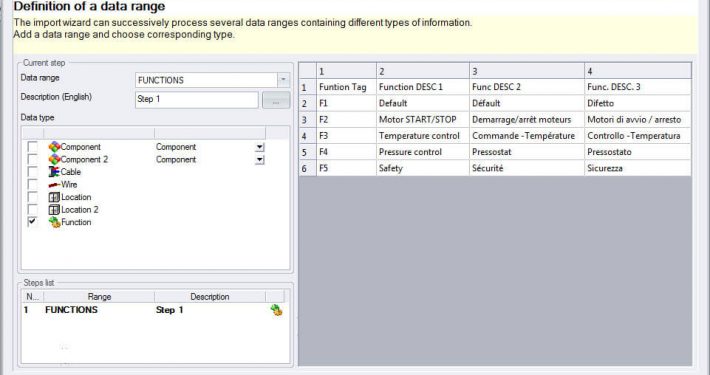
Task: Click the Pressostato cell
Action: click(x=638, y=152)
